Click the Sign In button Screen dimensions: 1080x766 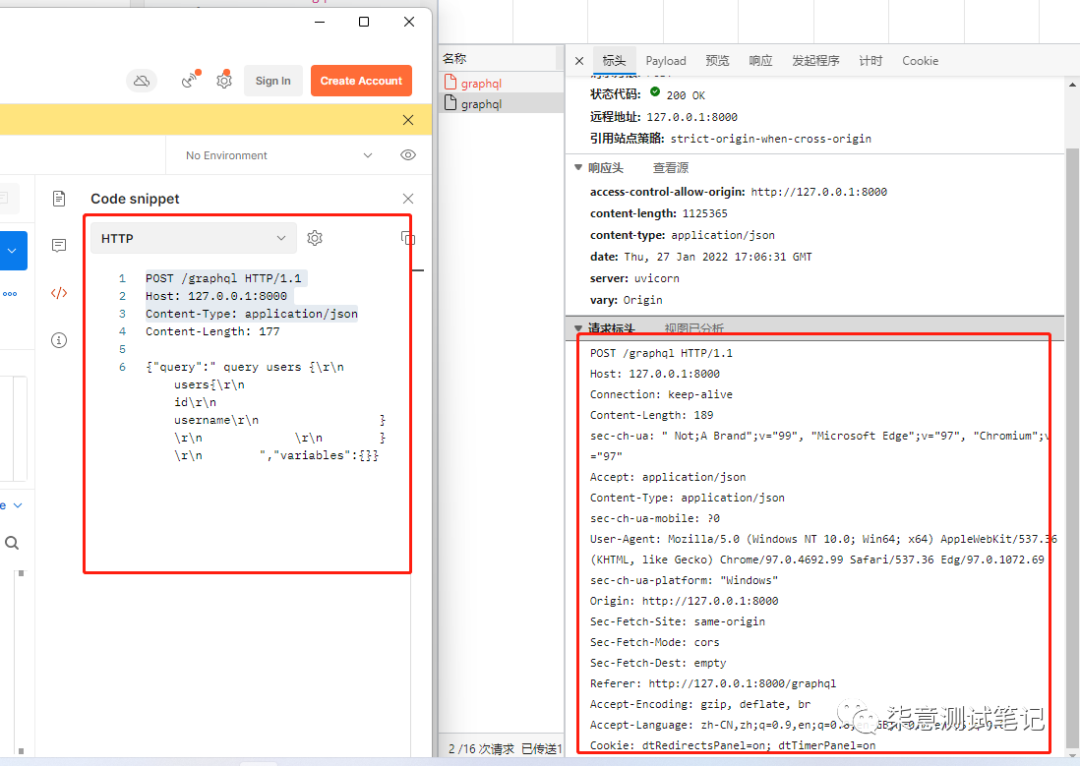[x=273, y=81]
